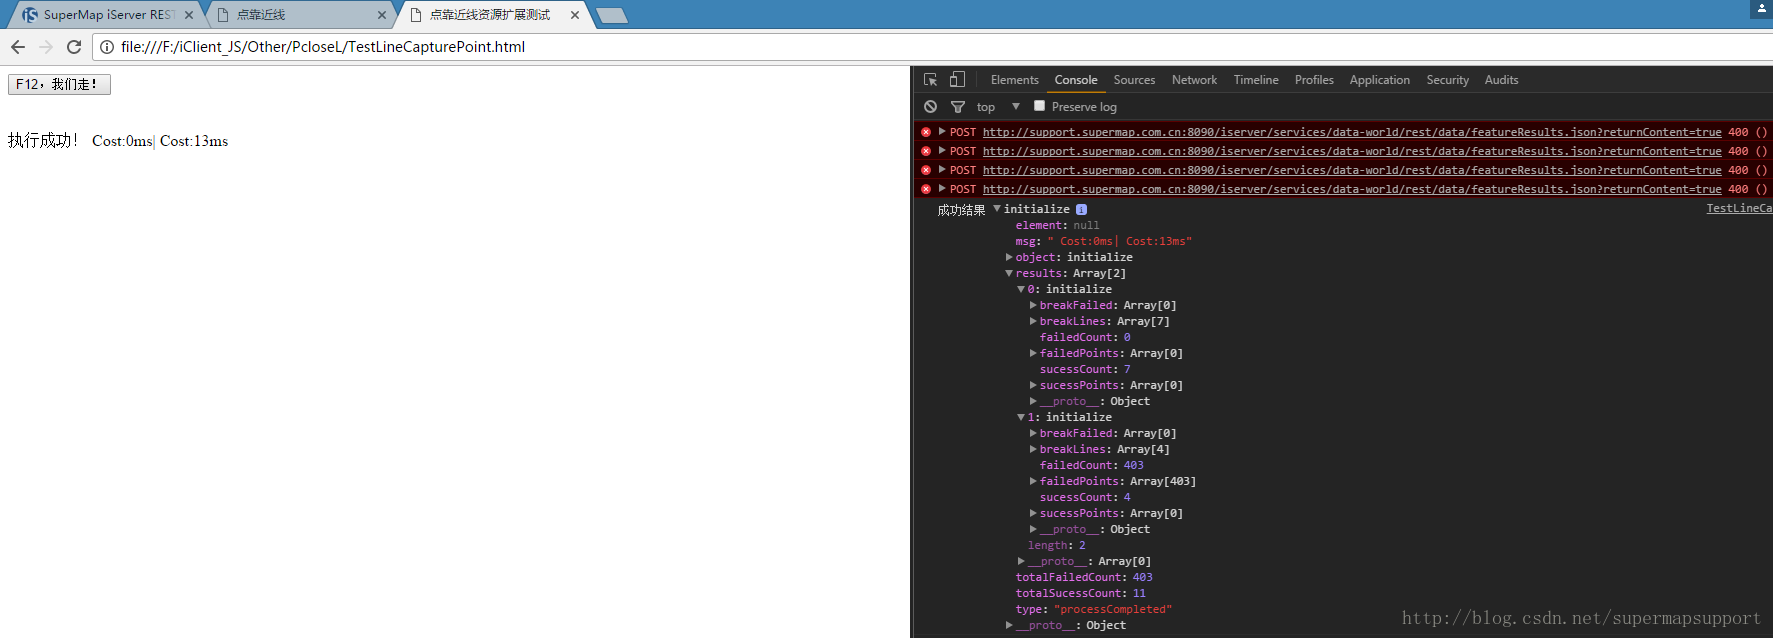Expand breakLines: Array[7]
Image resolution: width=1773 pixels, height=638 pixels.
[1033, 321]
